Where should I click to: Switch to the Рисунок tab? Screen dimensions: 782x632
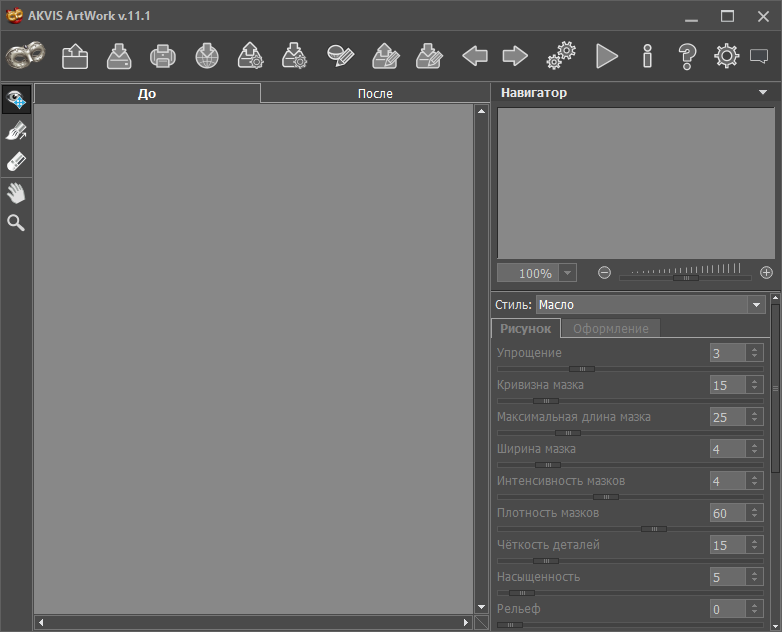[x=526, y=329]
